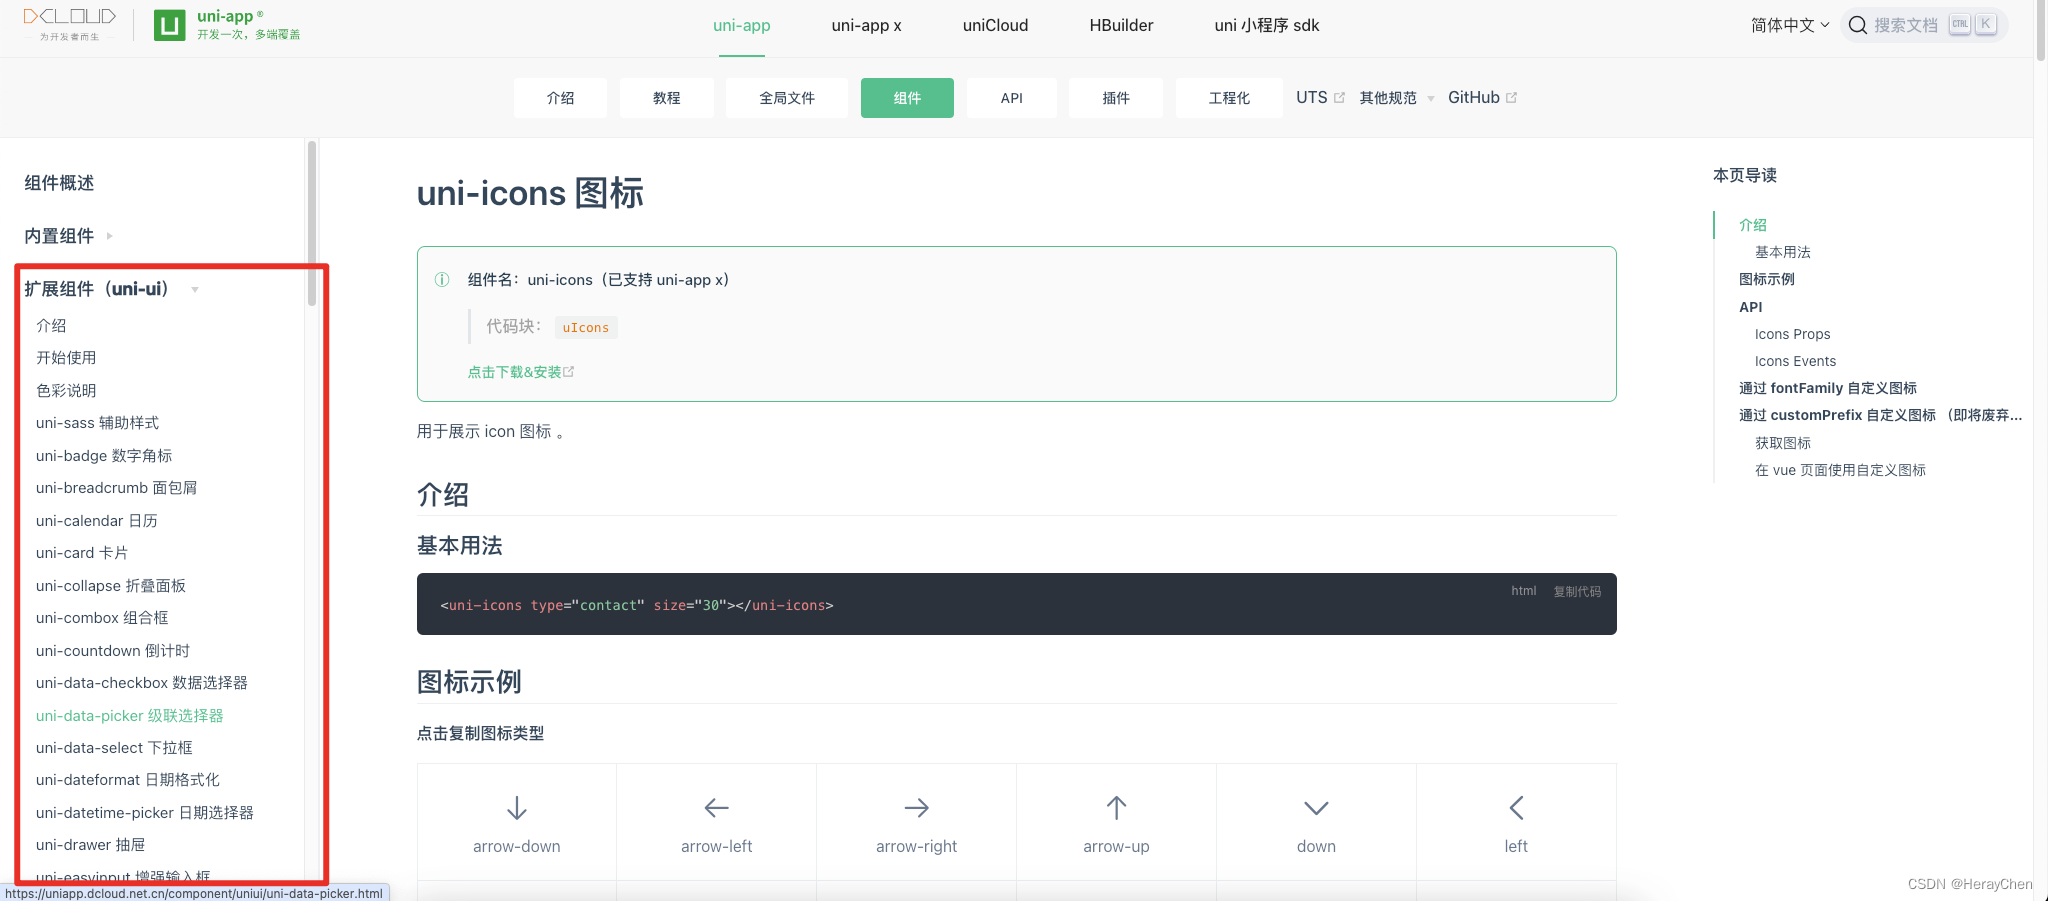Jump to 基本用法 in page outline
The width and height of the screenshot is (2048, 901).
(x=1783, y=252)
